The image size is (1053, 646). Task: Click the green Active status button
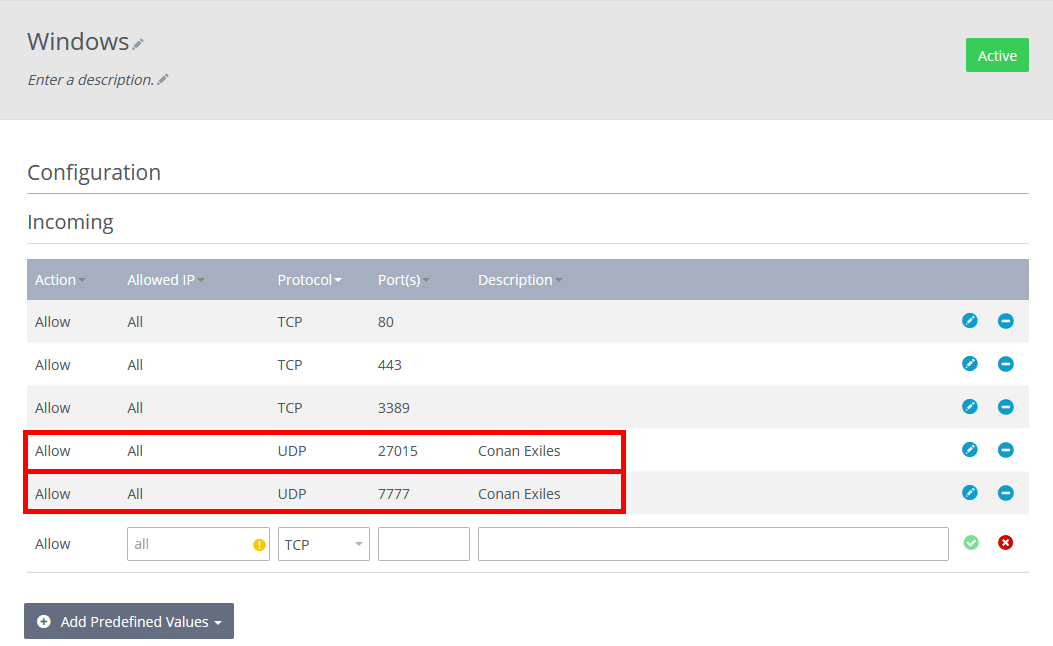click(997, 55)
